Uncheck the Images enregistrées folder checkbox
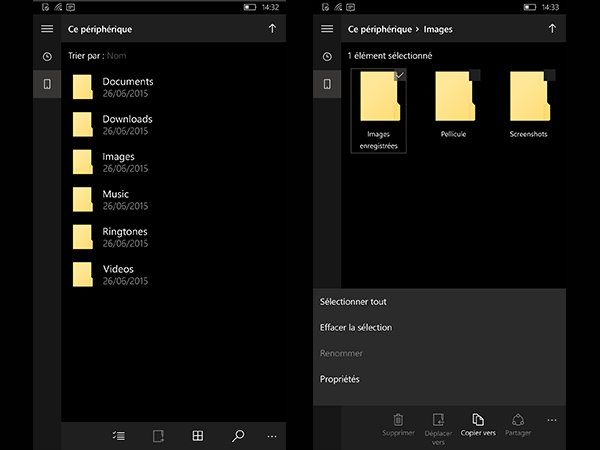This screenshot has width=600, height=450. tap(400, 76)
